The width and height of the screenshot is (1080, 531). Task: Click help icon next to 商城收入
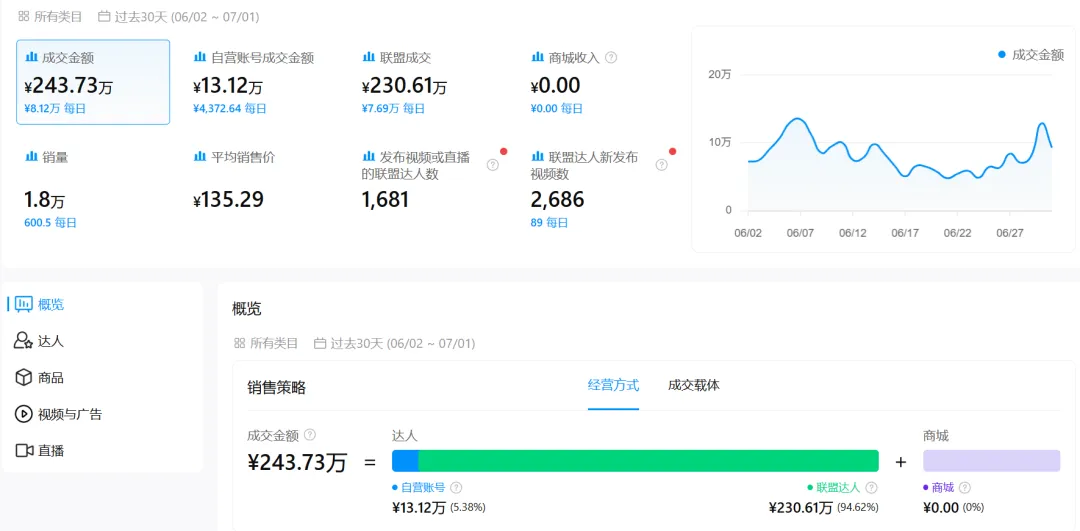pos(610,58)
